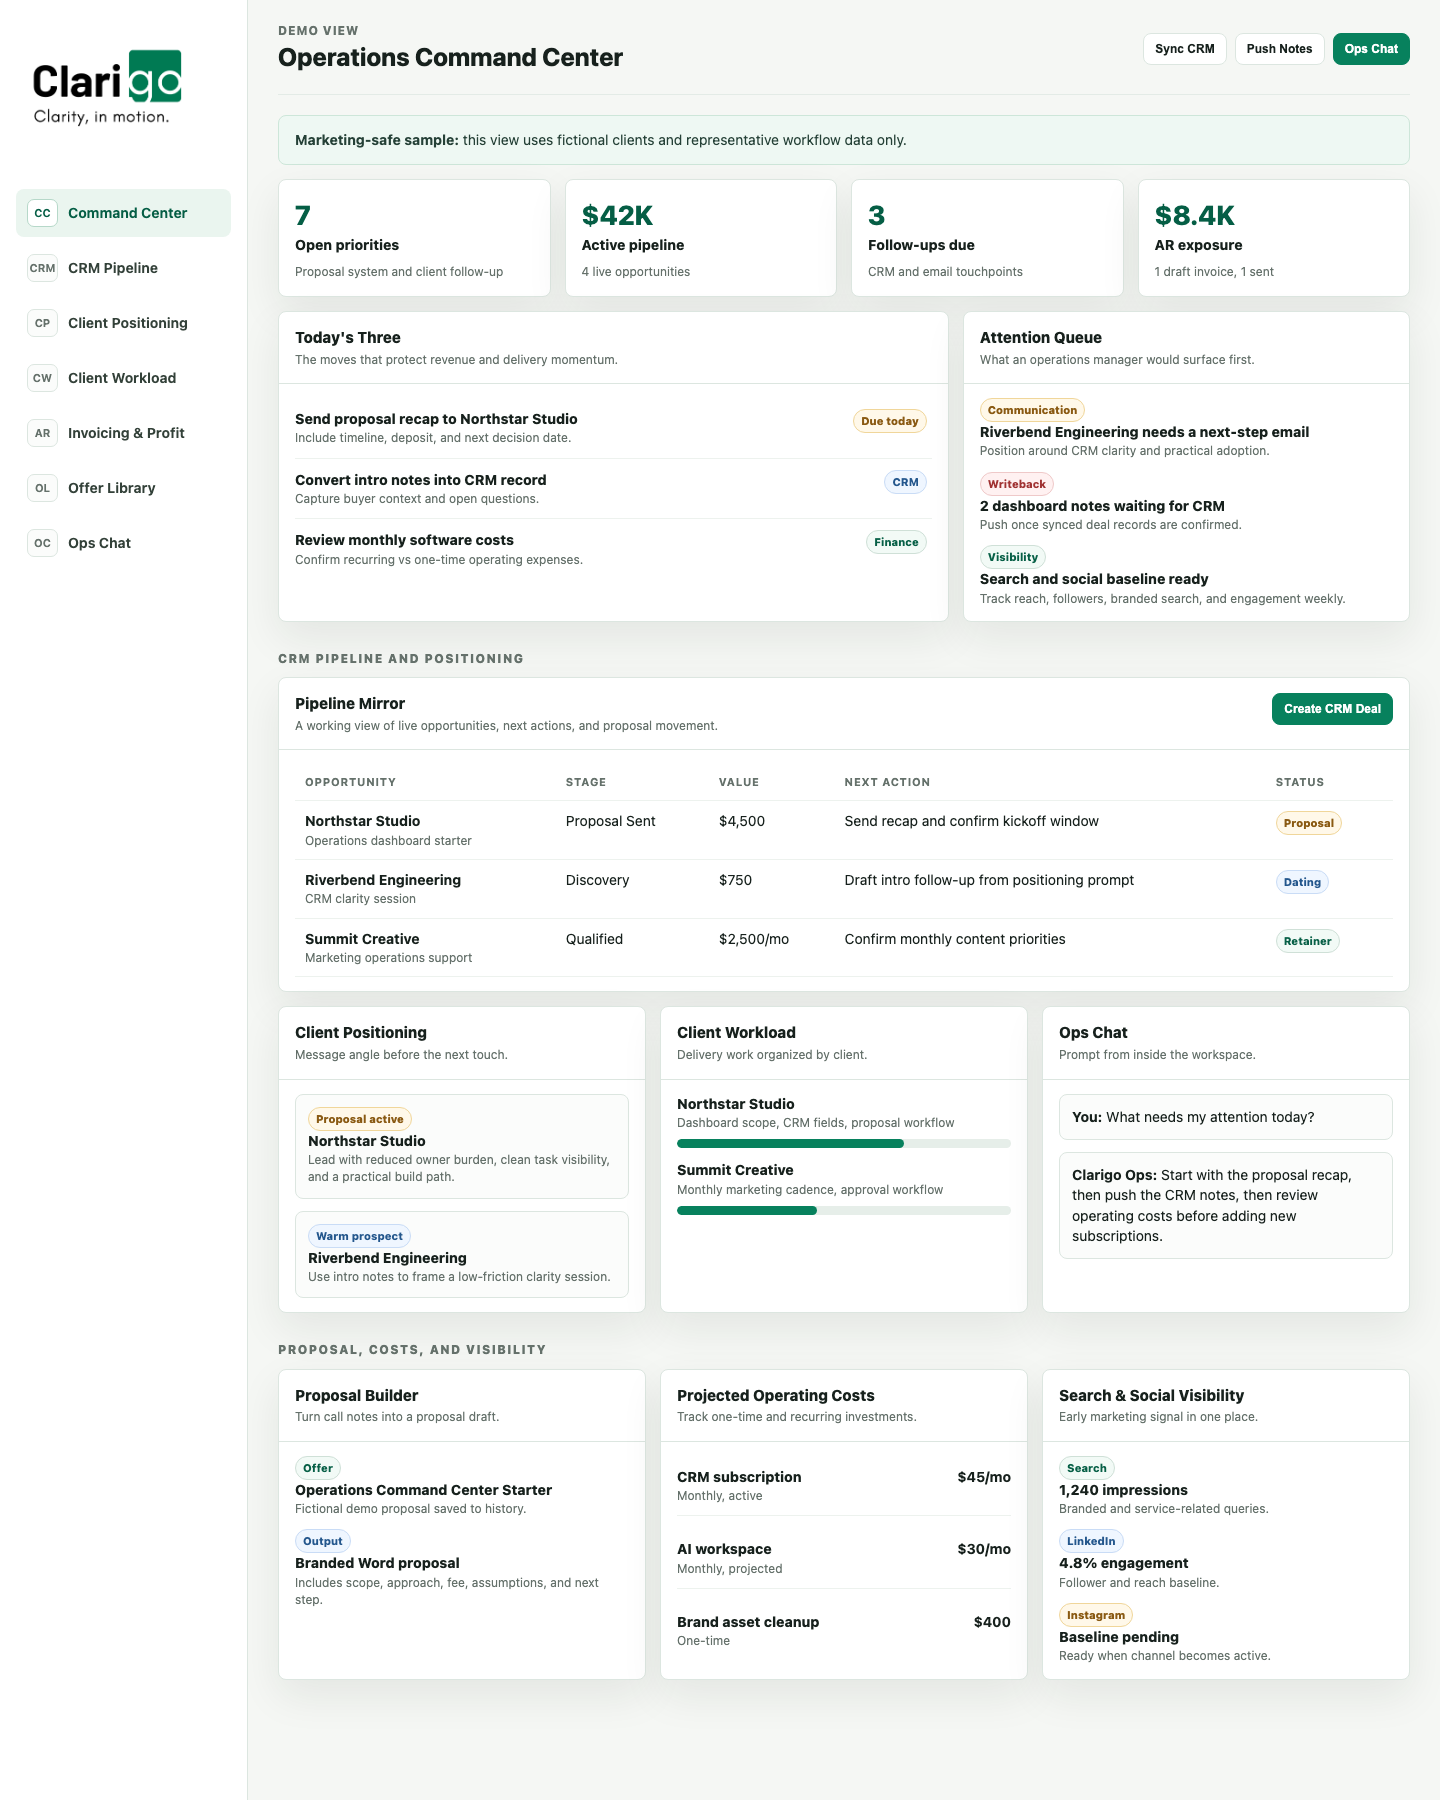Open Ops Chat via green header button
1440x1800 pixels.
(1371, 49)
